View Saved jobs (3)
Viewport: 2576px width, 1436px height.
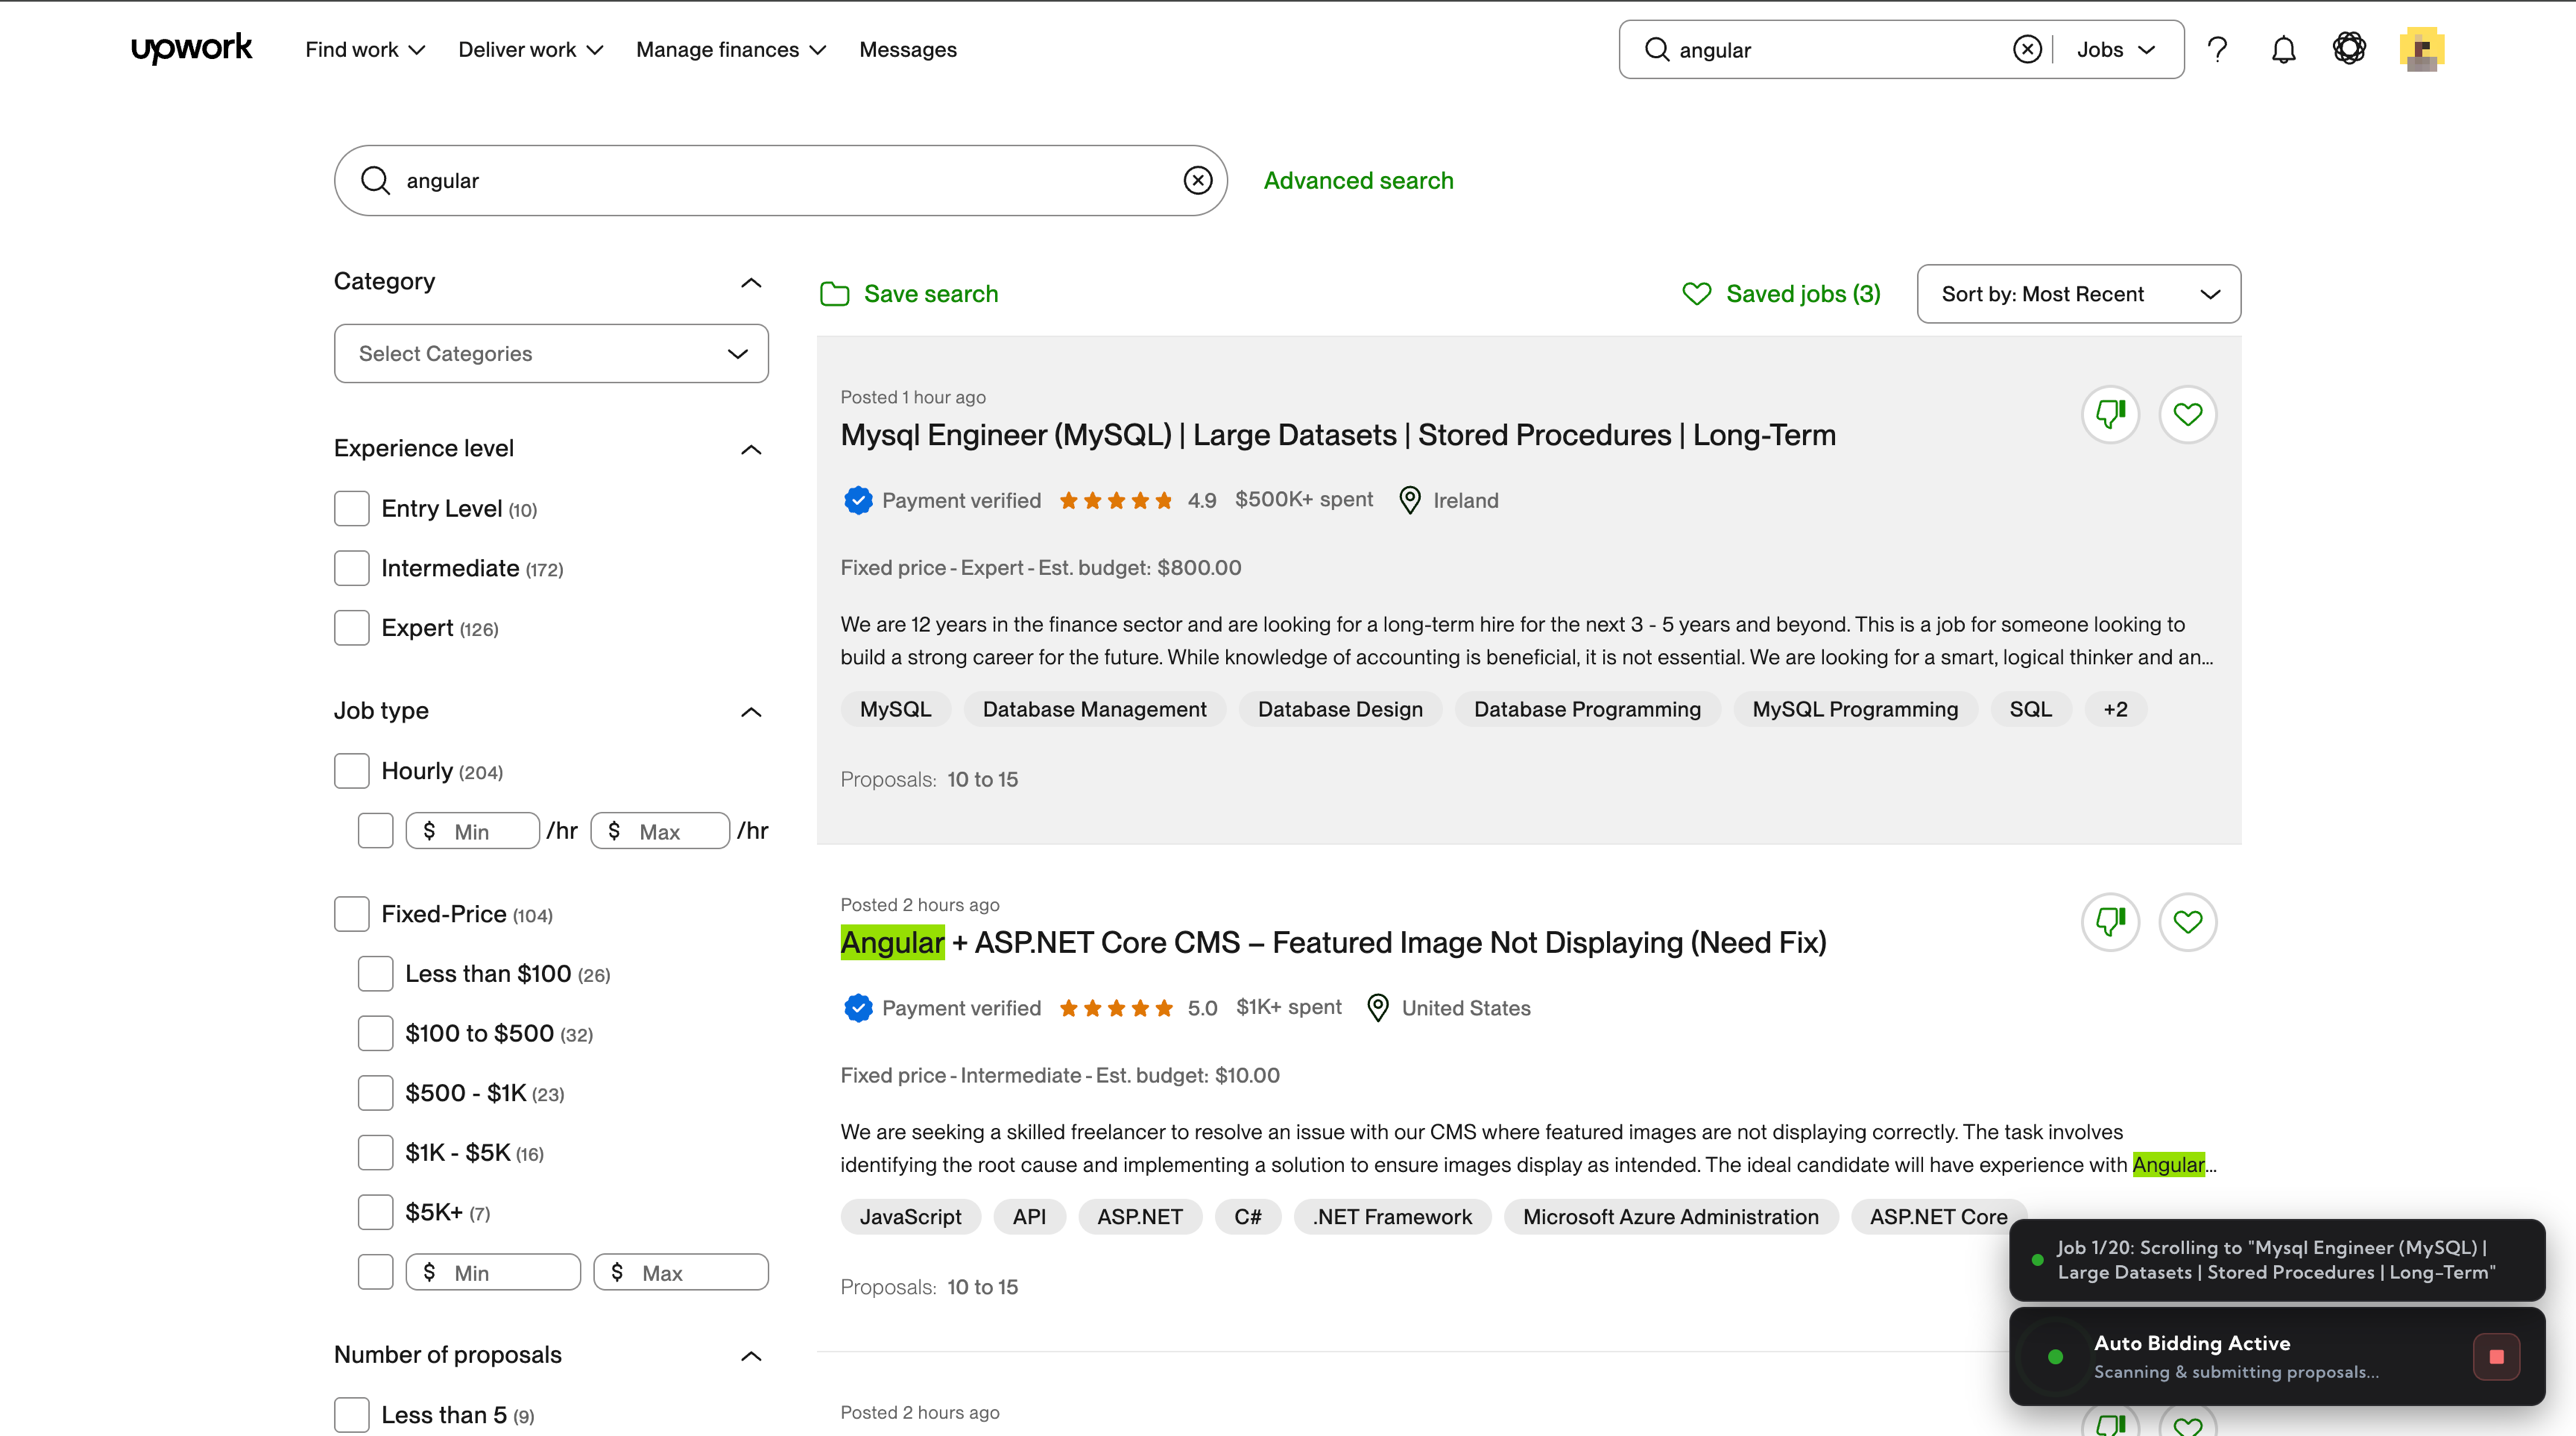pos(1802,294)
